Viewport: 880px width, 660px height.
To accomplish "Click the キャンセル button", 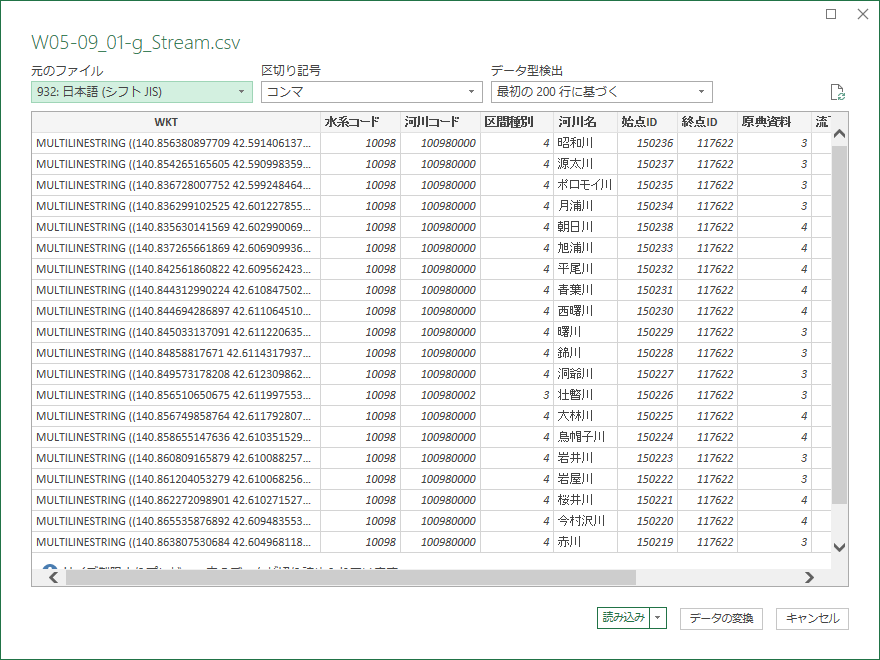I will click(812, 619).
